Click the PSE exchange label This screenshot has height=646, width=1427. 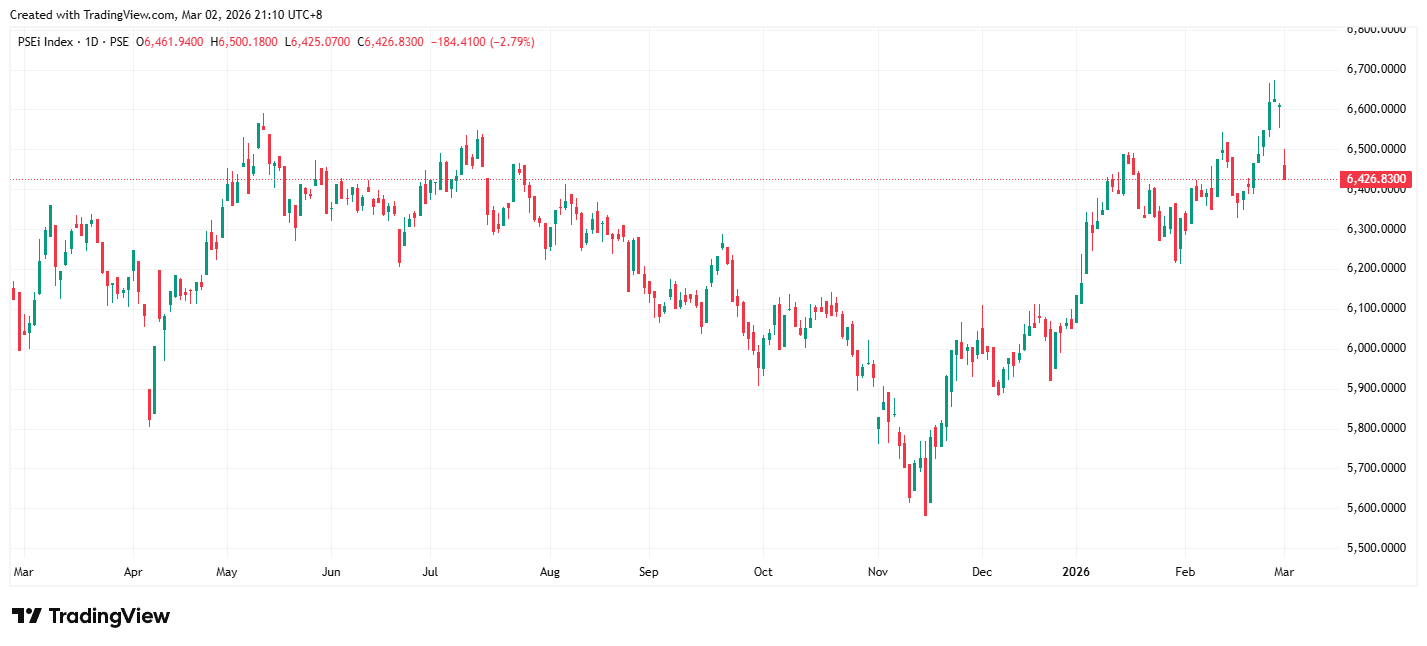click(118, 42)
